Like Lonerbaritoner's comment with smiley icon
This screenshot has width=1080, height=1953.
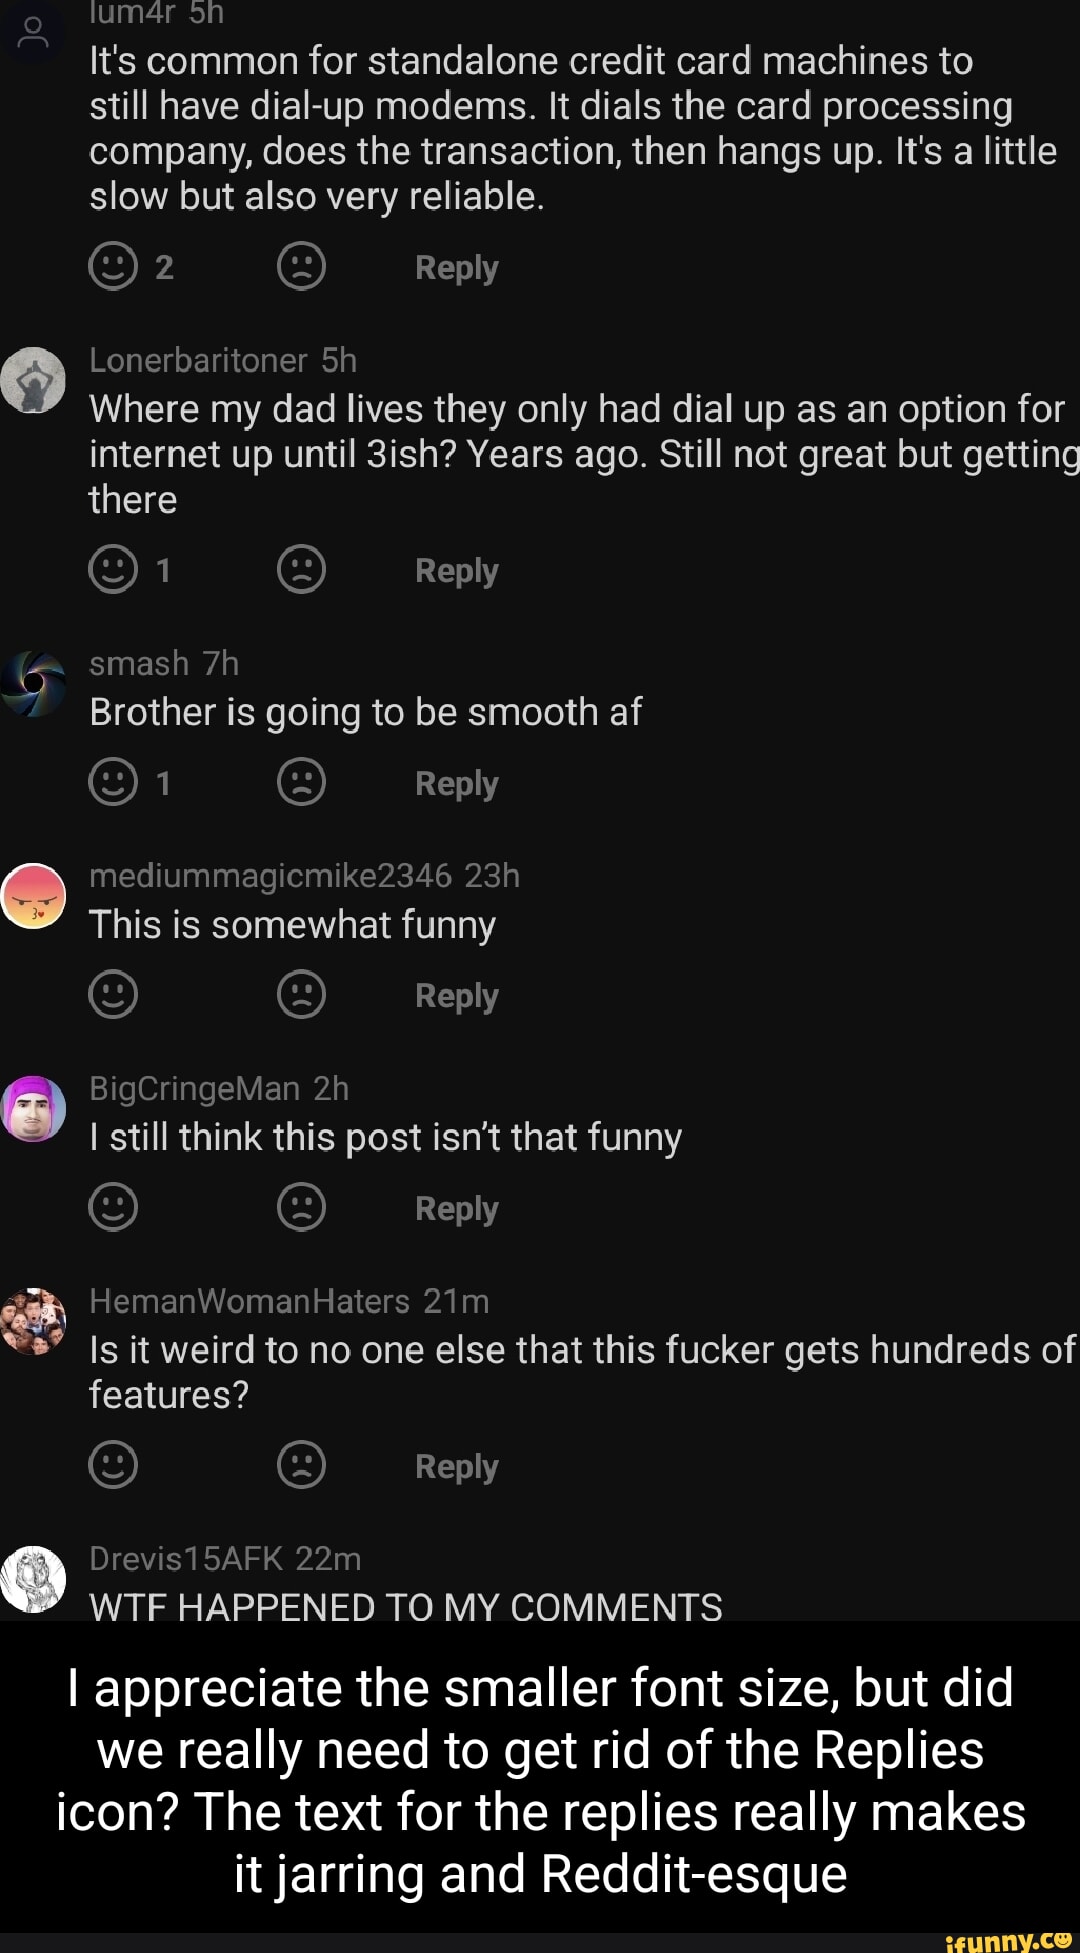pos(113,570)
